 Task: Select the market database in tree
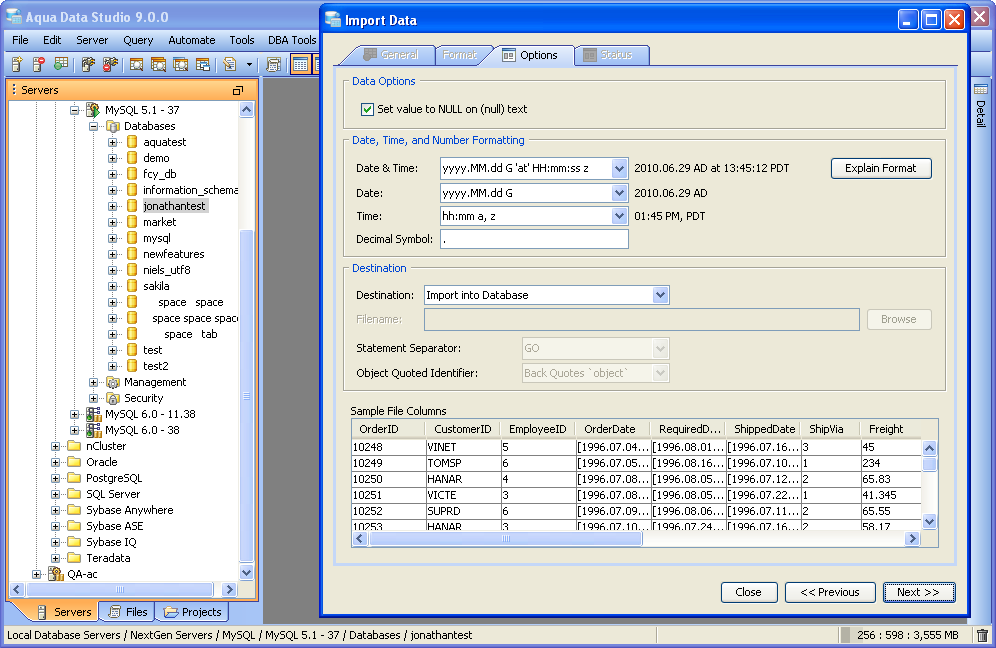coord(159,222)
